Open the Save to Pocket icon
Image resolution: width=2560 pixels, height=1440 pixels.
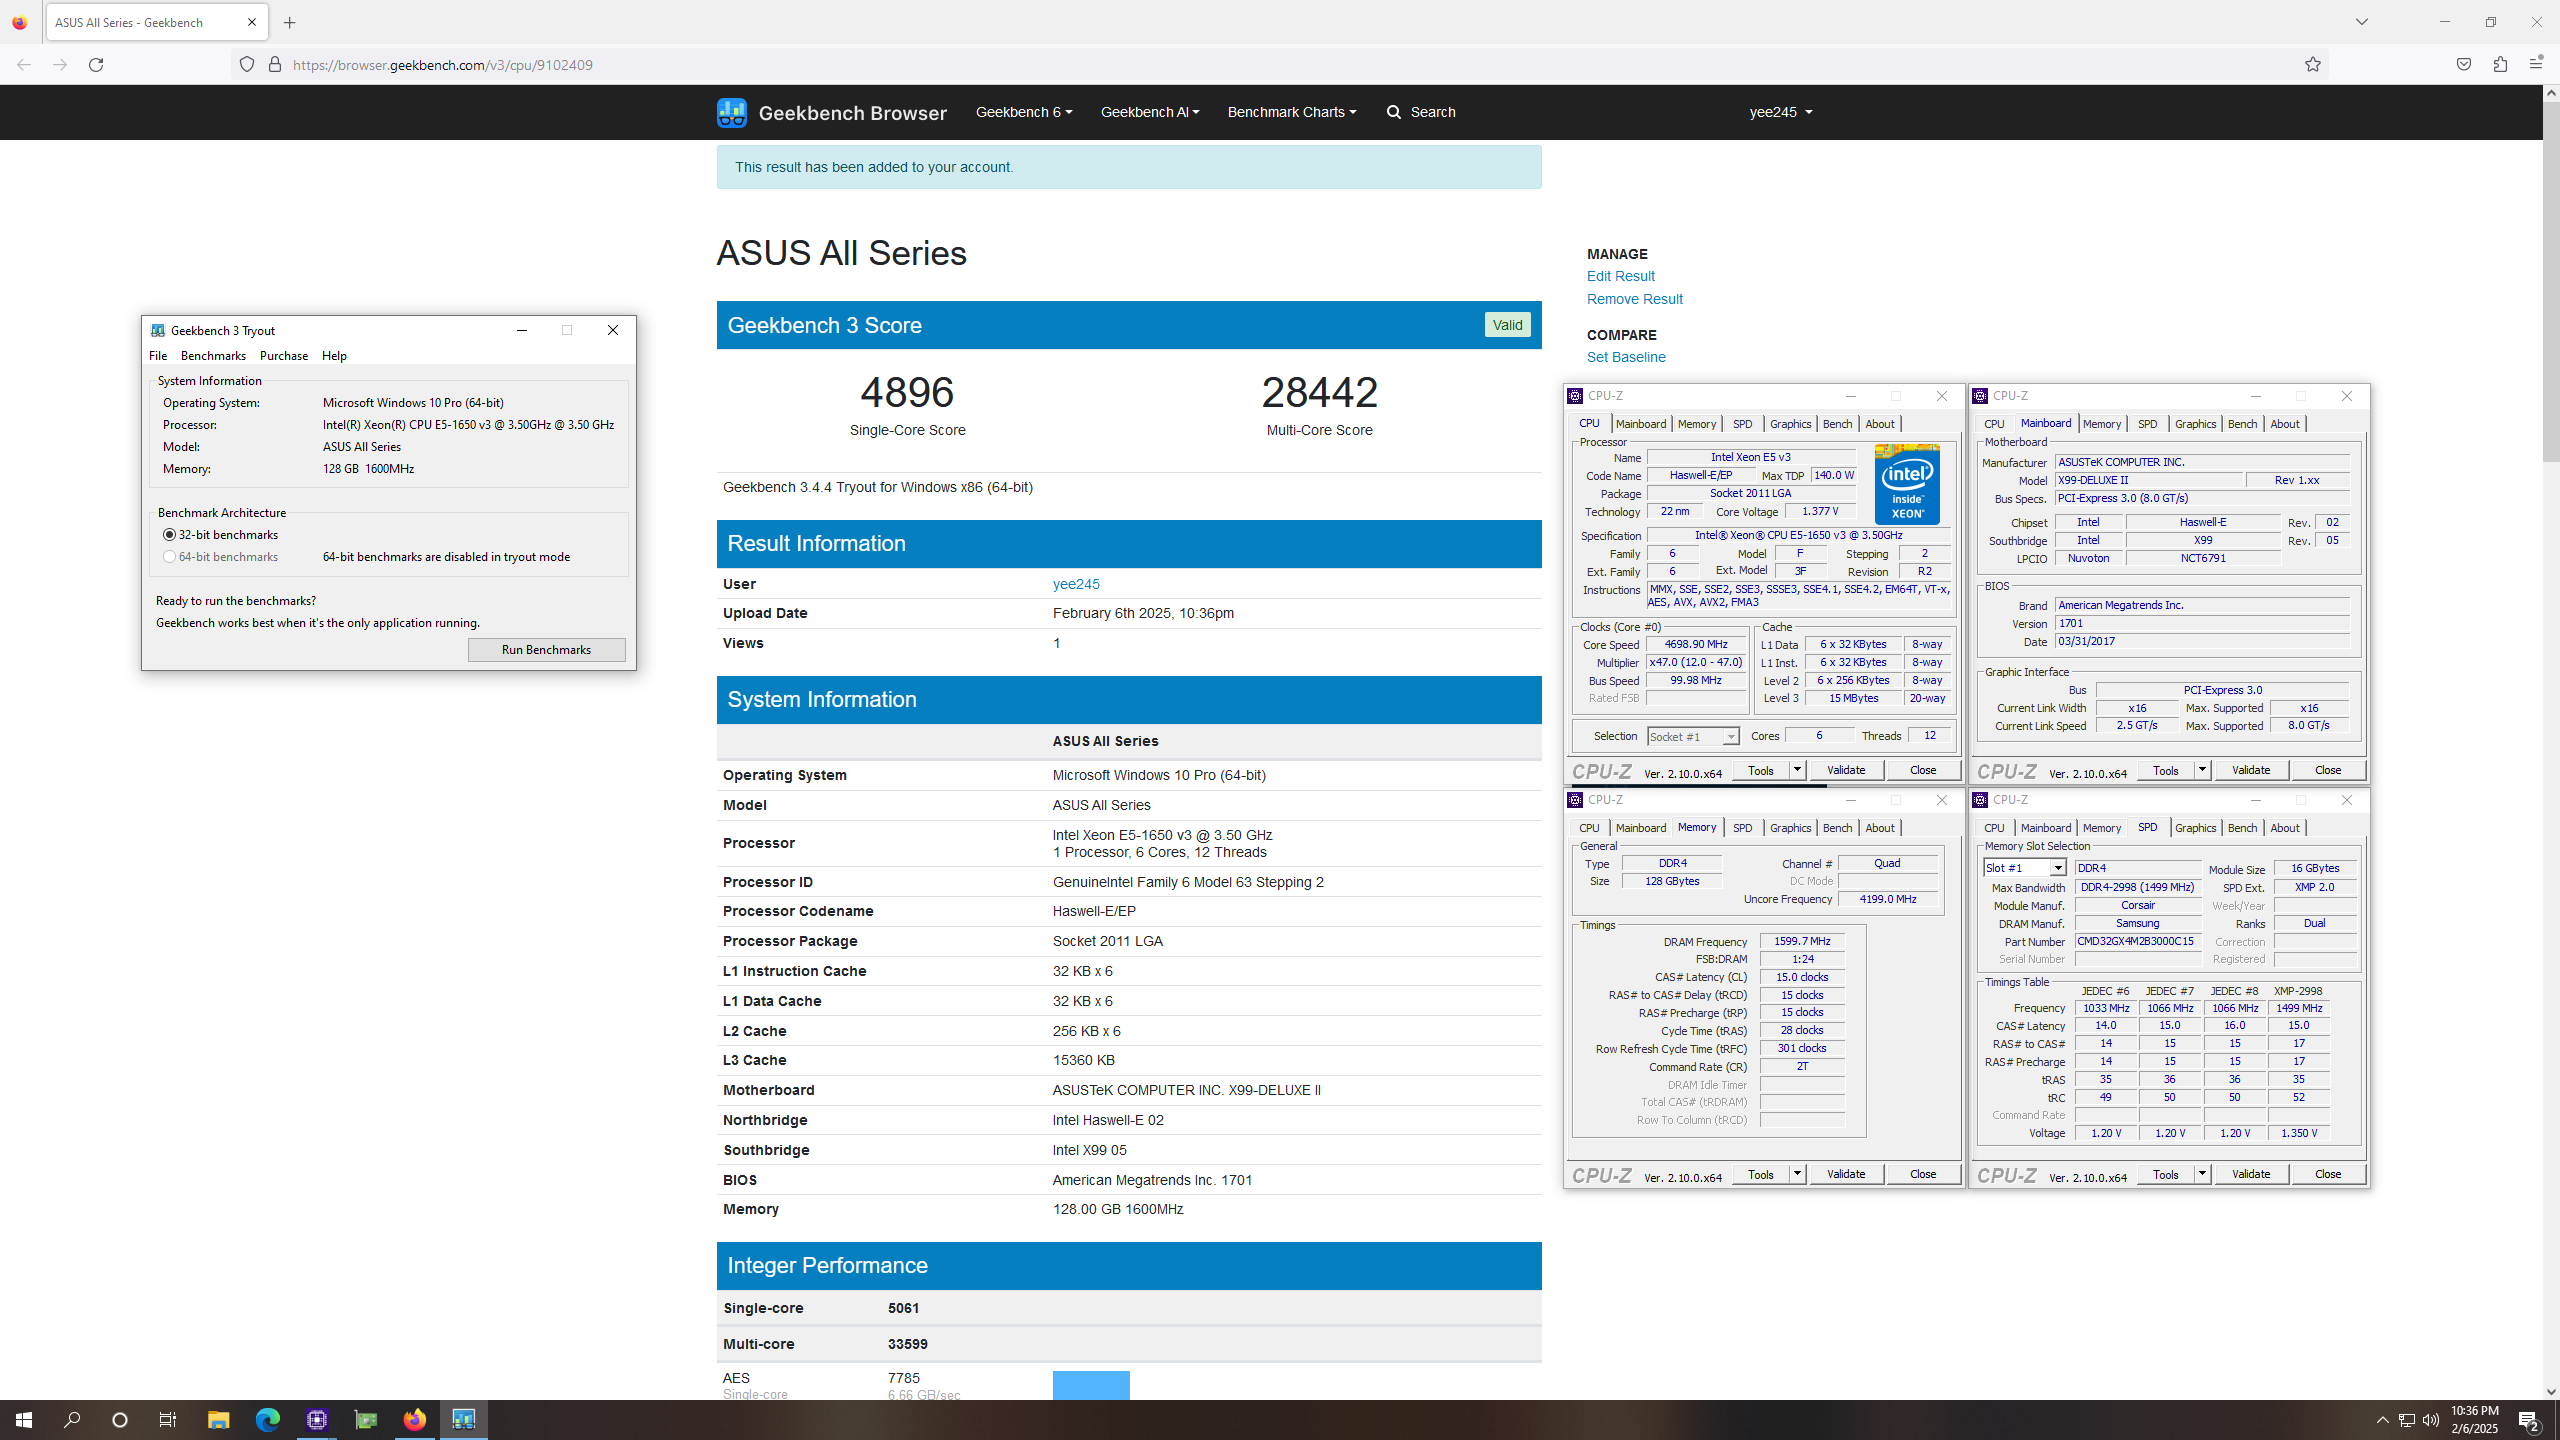(2464, 65)
